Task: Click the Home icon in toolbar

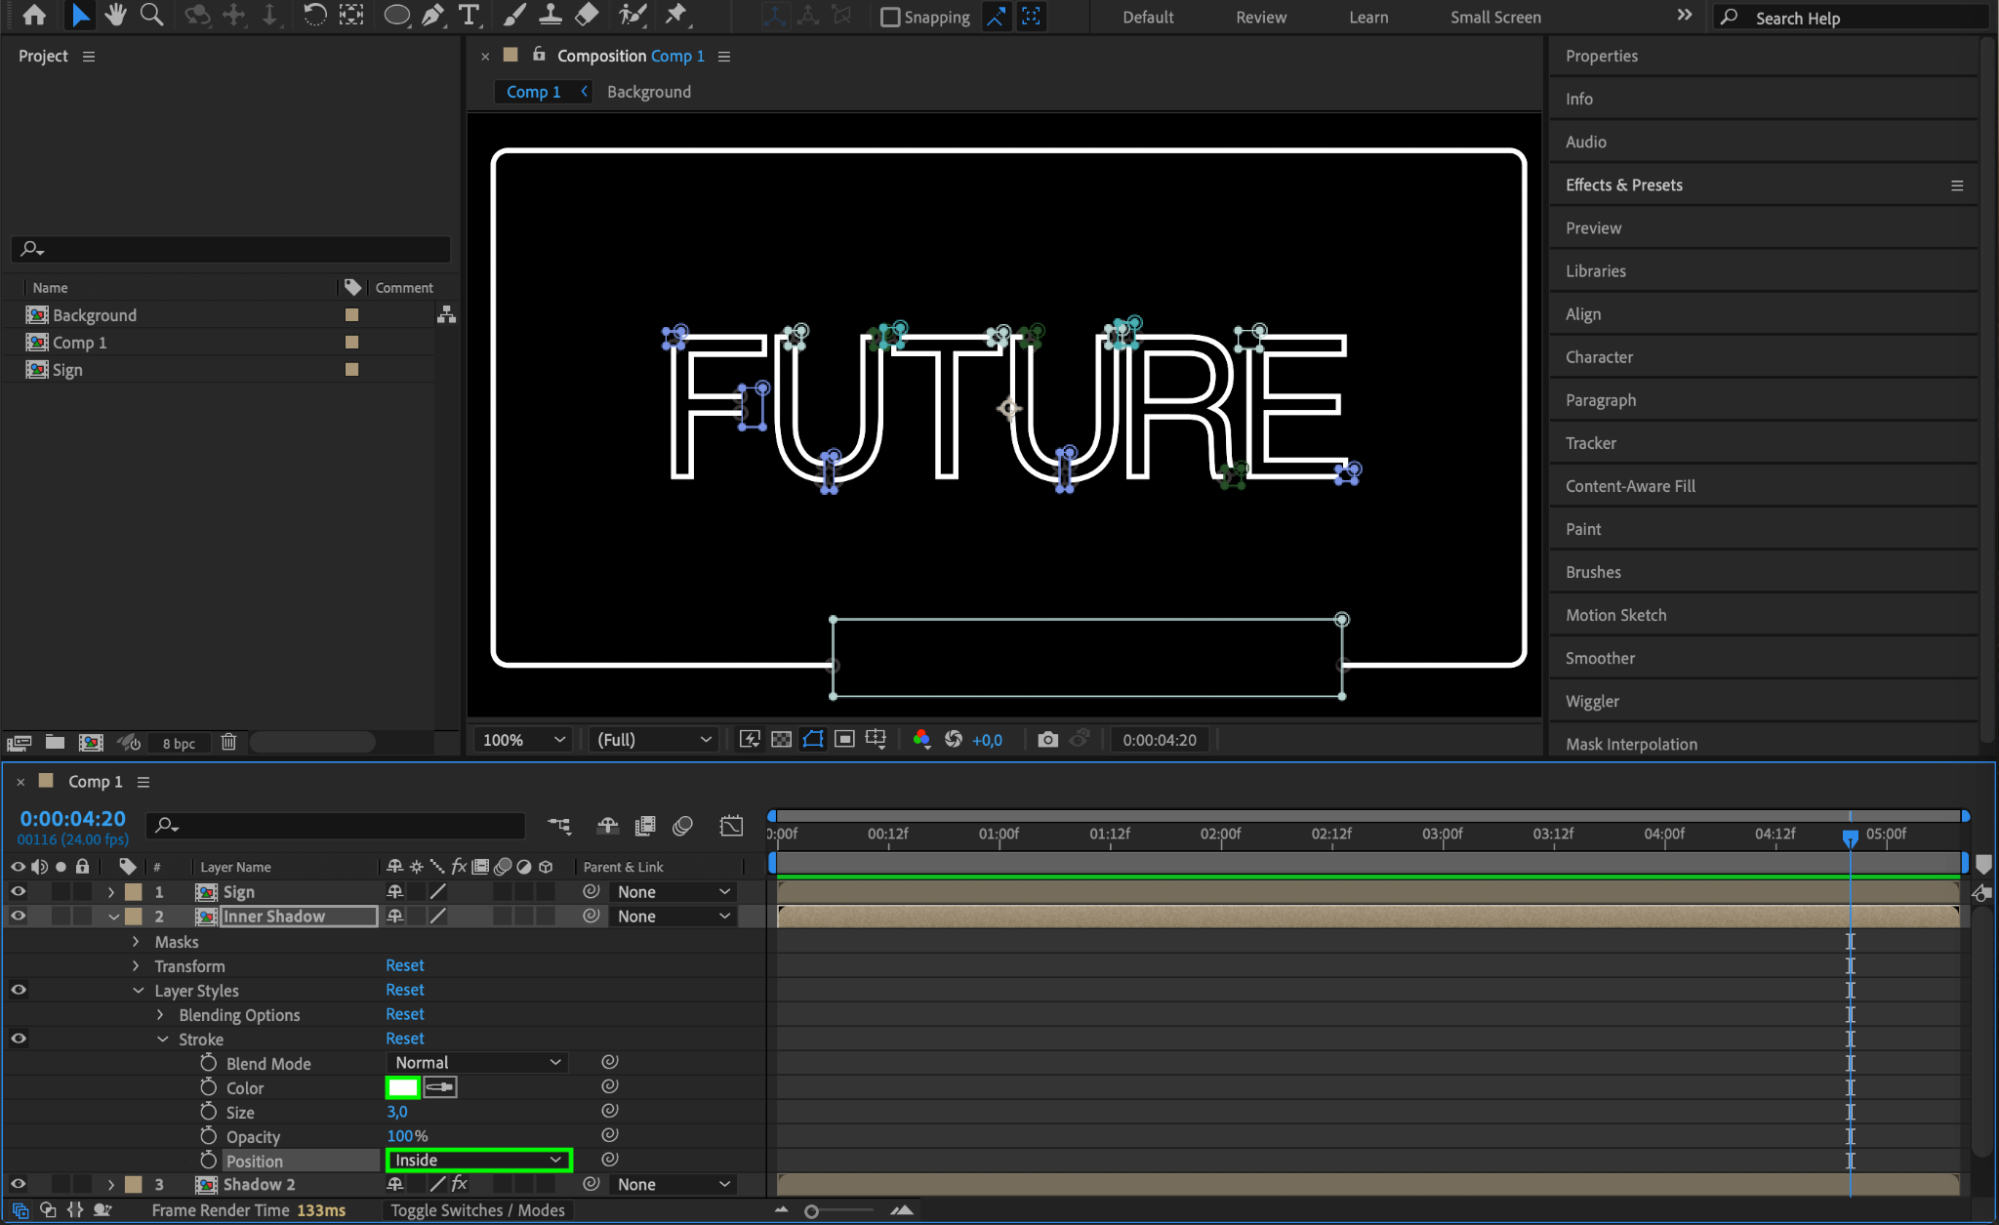Action: pos(34,15)
